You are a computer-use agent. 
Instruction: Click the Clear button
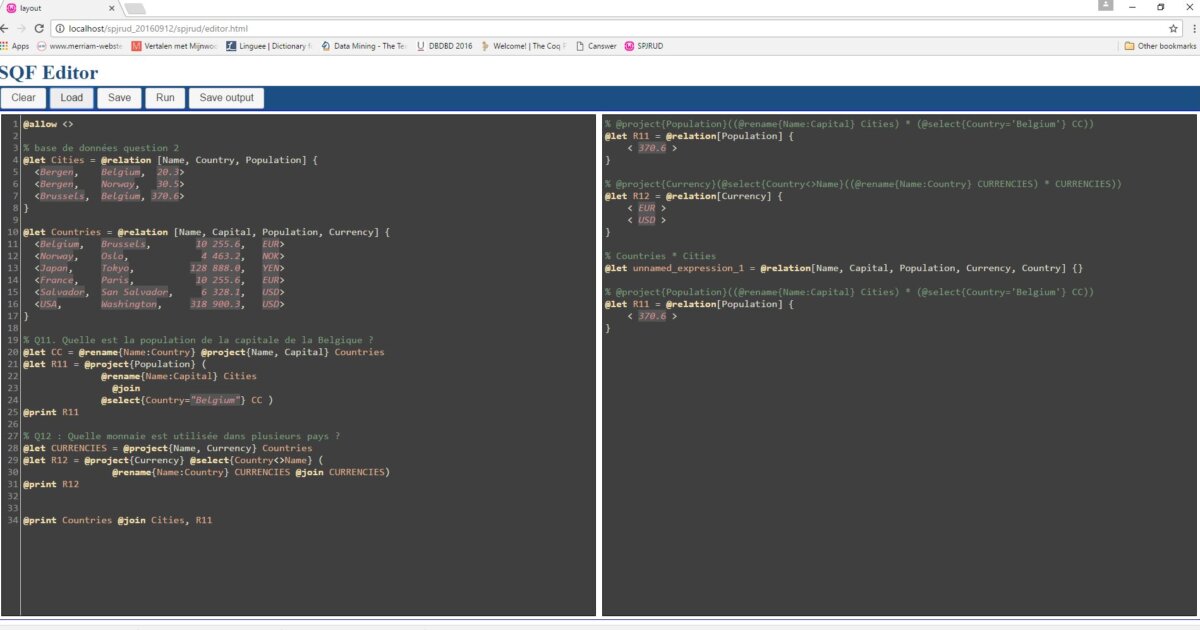(23, 98)
